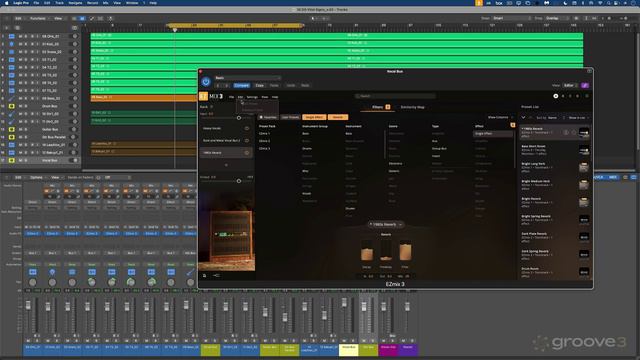The height and width of the screenshot is (360, 640).
Task: Click Paste in the plugin header
Action: (274, 85)
